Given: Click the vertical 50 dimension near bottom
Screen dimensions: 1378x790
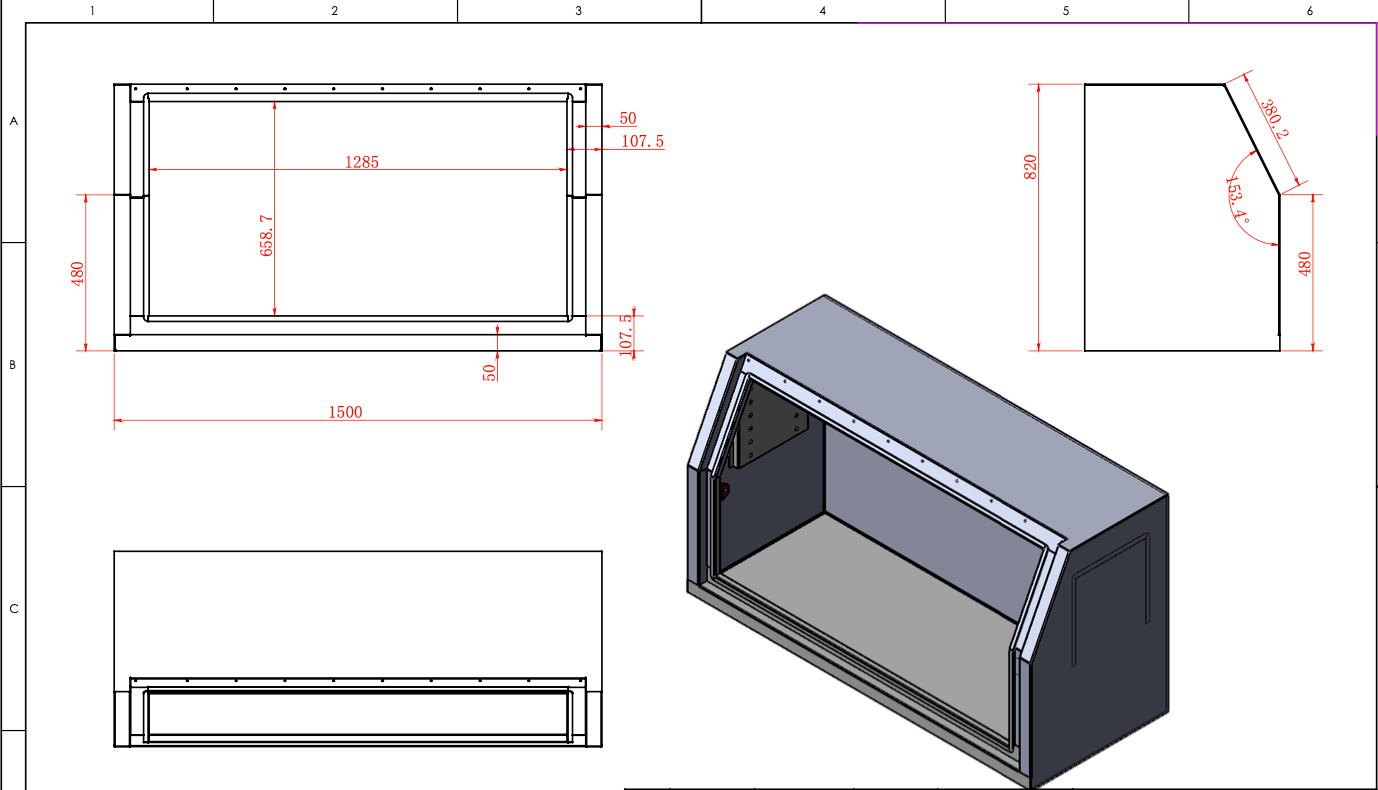Looking at the screenshot, I should [490, 371].
